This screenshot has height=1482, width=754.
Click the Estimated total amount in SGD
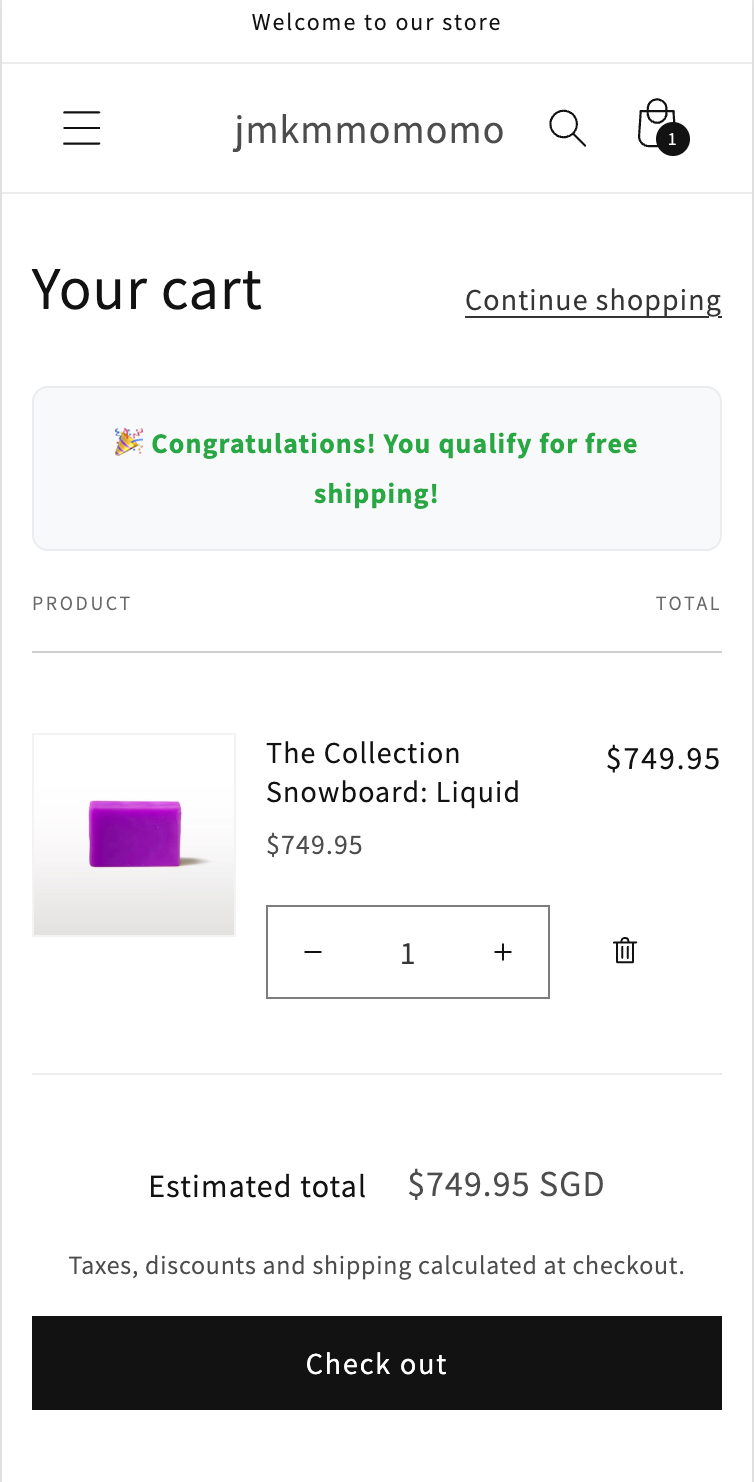506,1185
